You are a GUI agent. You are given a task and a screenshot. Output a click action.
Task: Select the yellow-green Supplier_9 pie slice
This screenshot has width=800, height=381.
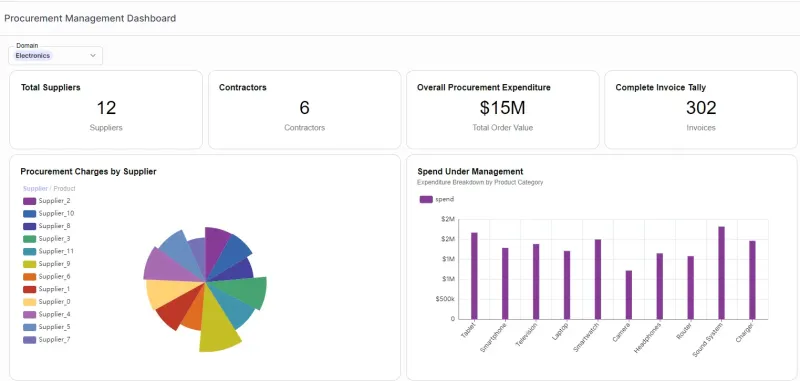point(218,326)
